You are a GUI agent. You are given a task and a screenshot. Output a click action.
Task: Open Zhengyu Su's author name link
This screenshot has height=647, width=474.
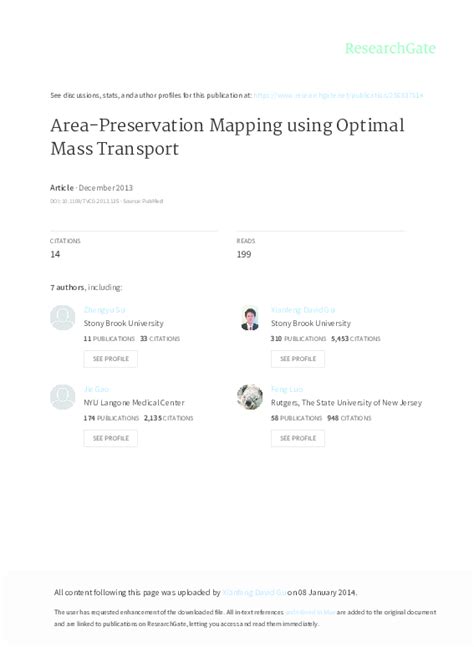[104, 310]
